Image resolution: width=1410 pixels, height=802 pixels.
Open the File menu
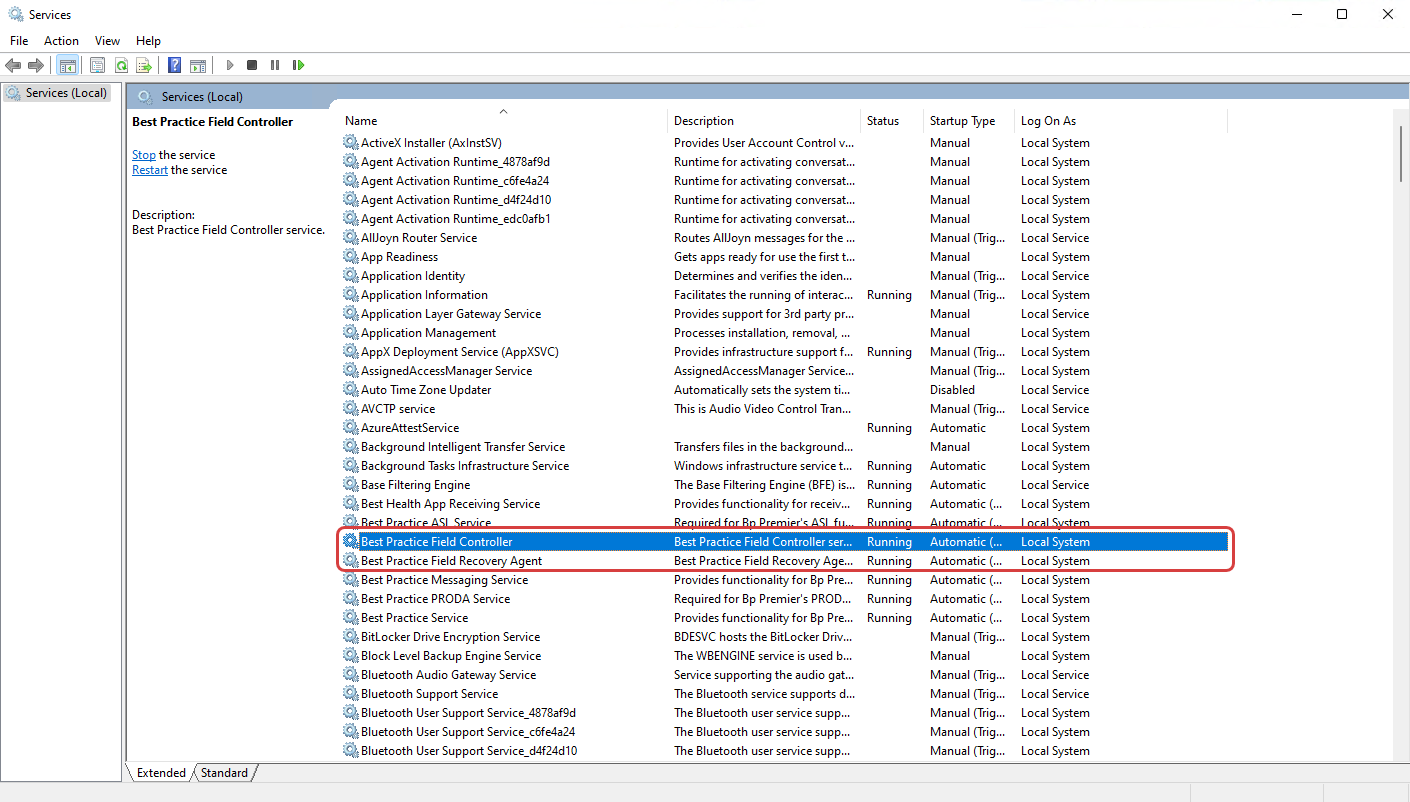(x=19, y=41)
